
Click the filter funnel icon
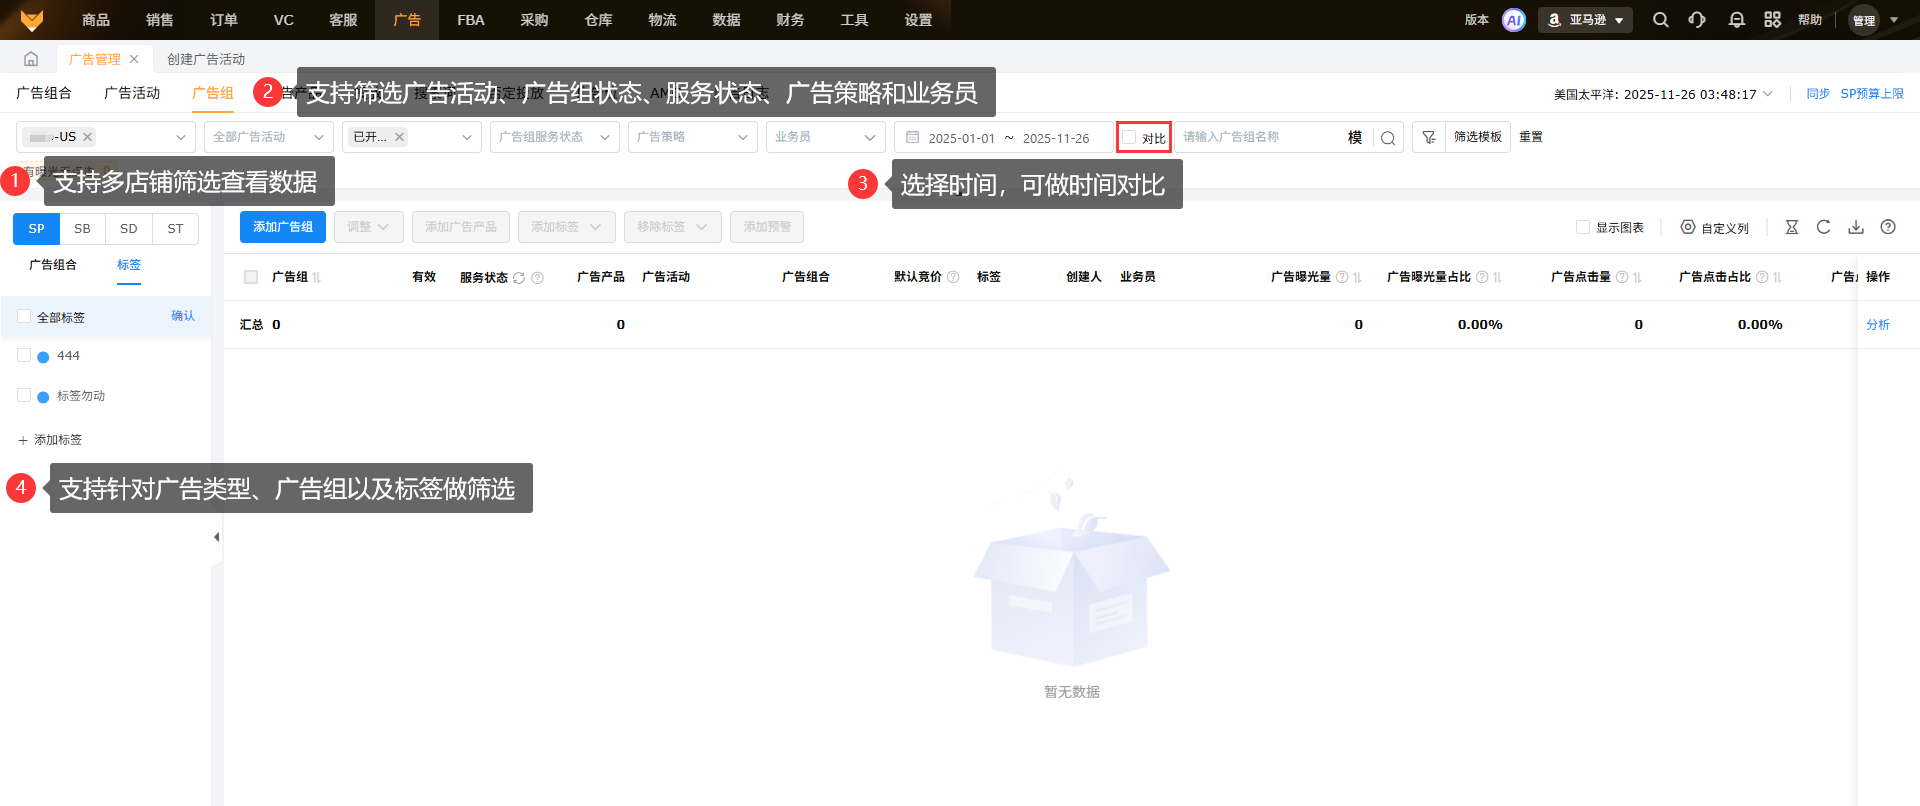(x=1429, y=137)
